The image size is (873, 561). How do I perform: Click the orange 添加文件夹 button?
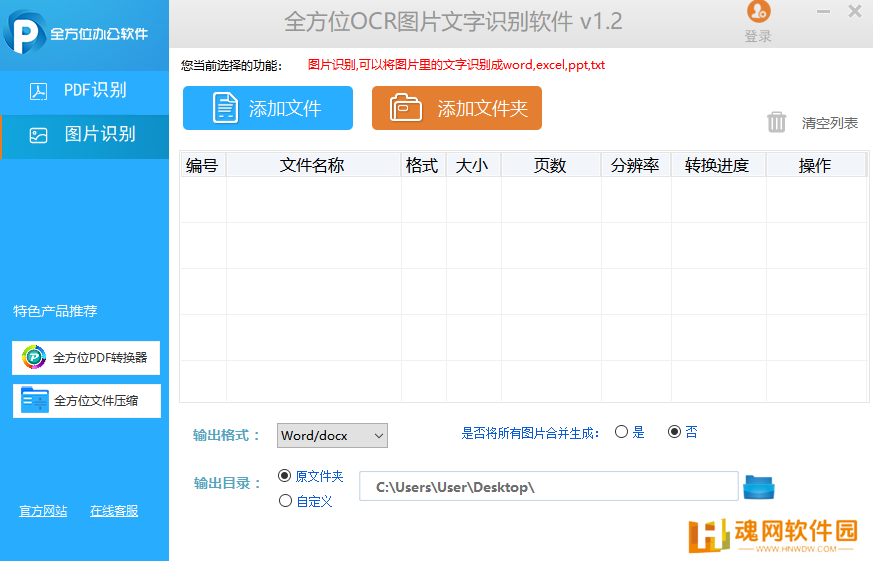pos(457,108)
